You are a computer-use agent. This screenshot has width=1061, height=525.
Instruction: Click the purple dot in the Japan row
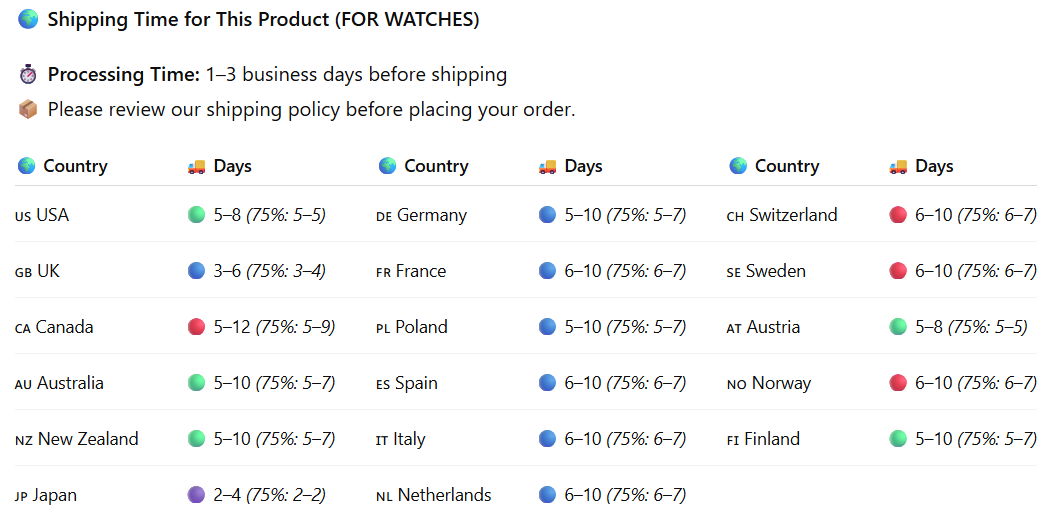(x=197, y=494)
